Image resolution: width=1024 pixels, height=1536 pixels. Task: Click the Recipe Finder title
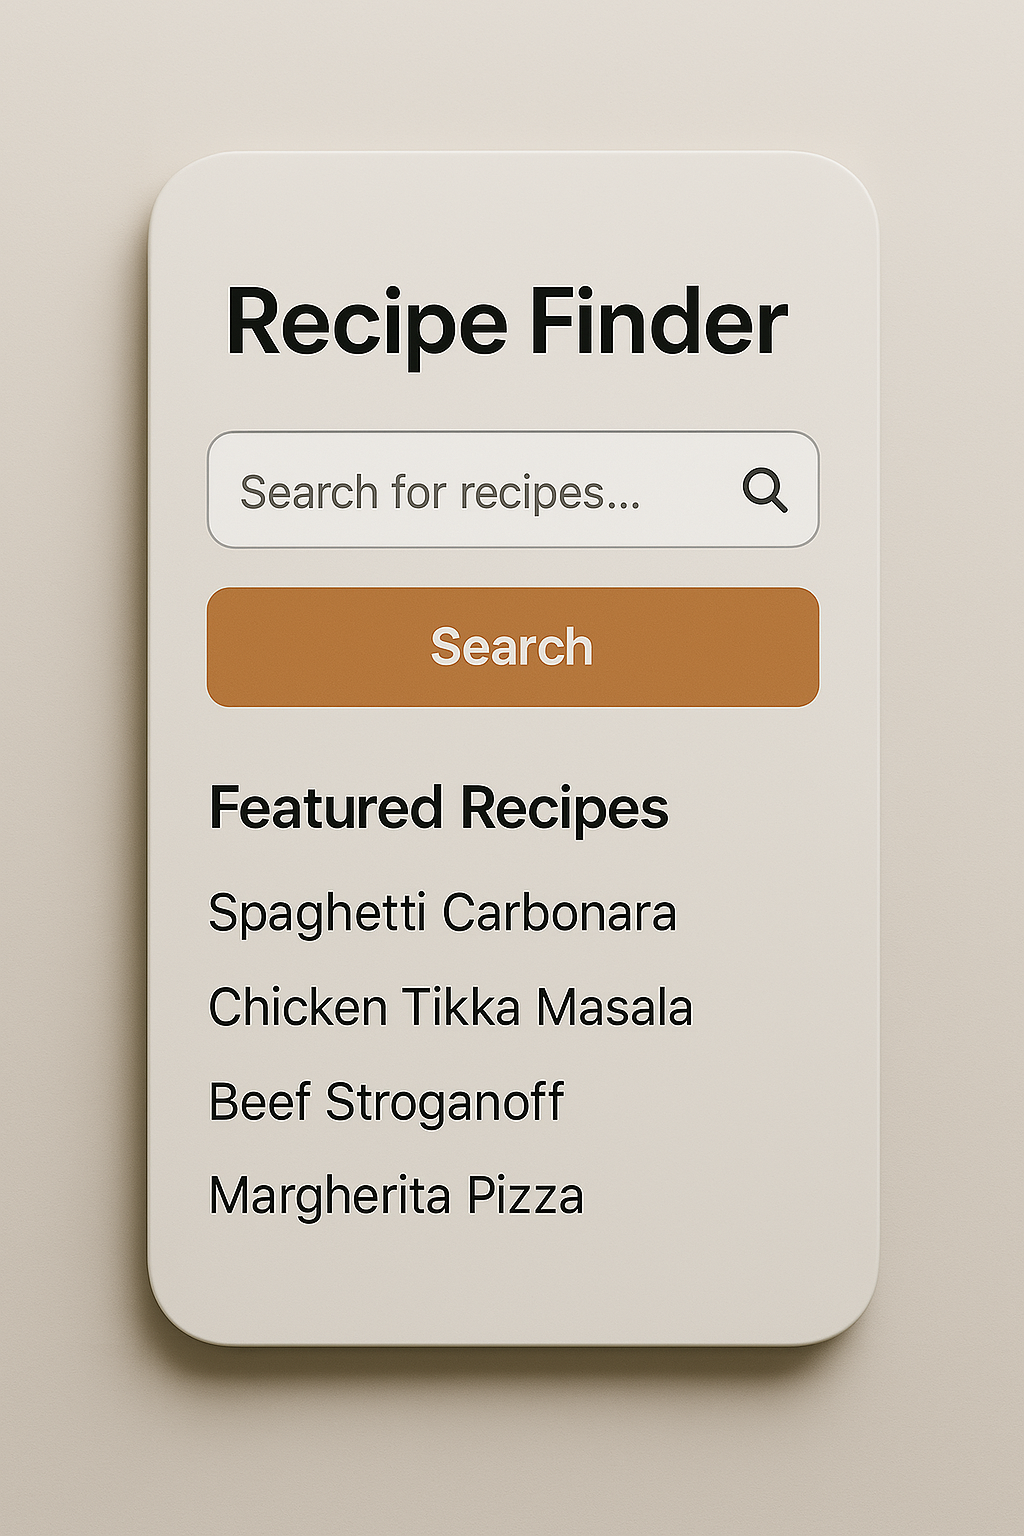(508, 324)
